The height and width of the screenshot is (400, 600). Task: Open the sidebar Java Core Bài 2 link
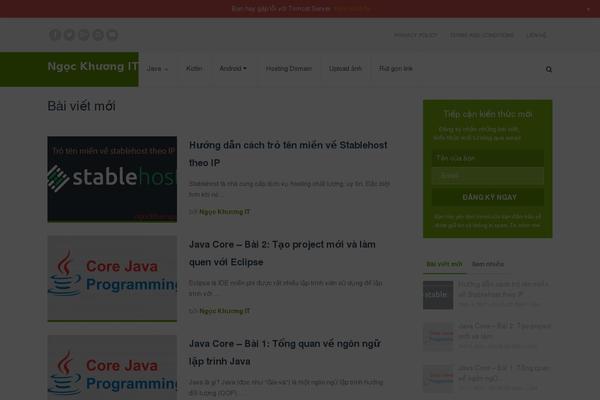pyautogui.click(x=505, y=331)
